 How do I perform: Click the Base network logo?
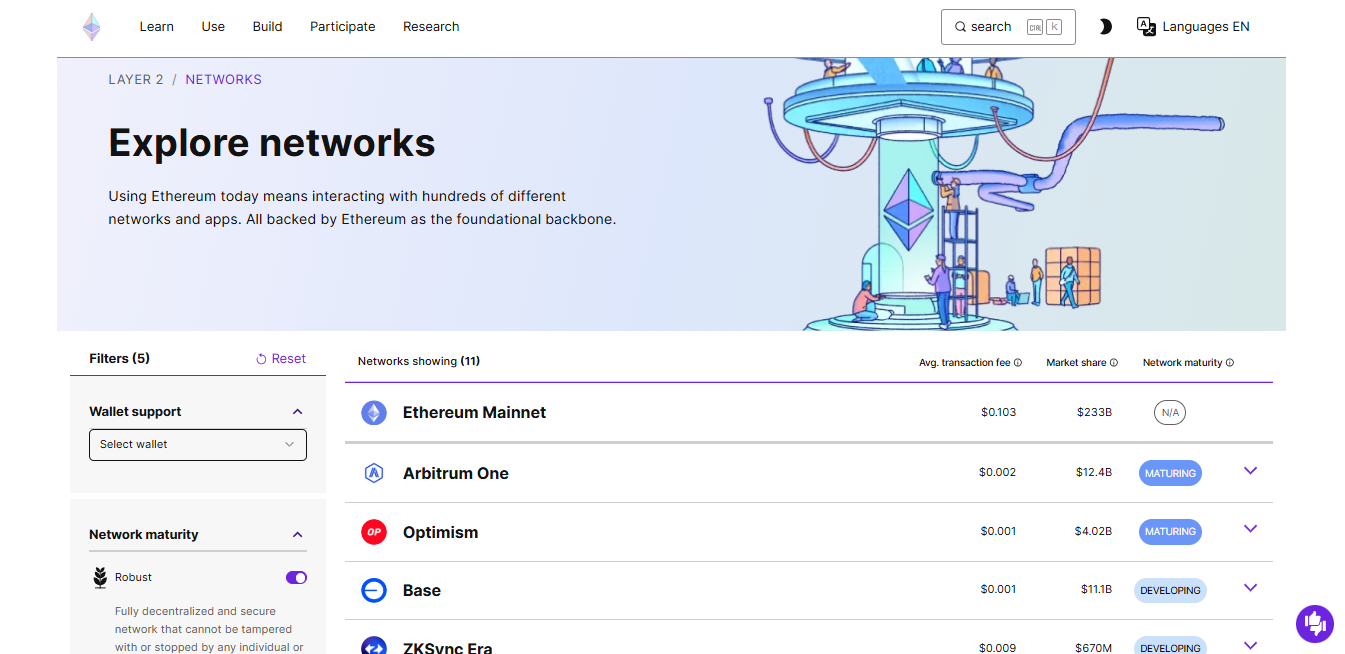click(374, 590)
